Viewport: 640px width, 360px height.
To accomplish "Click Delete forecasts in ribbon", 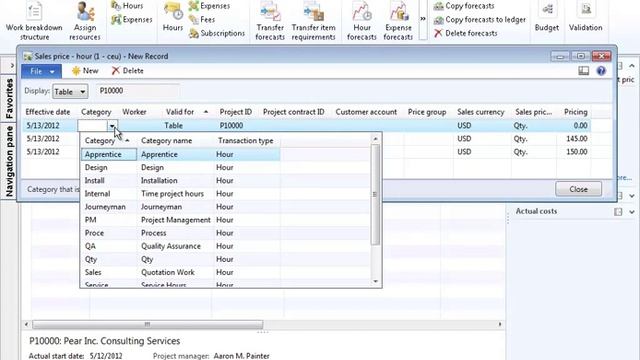I will [x=466, y=33].
